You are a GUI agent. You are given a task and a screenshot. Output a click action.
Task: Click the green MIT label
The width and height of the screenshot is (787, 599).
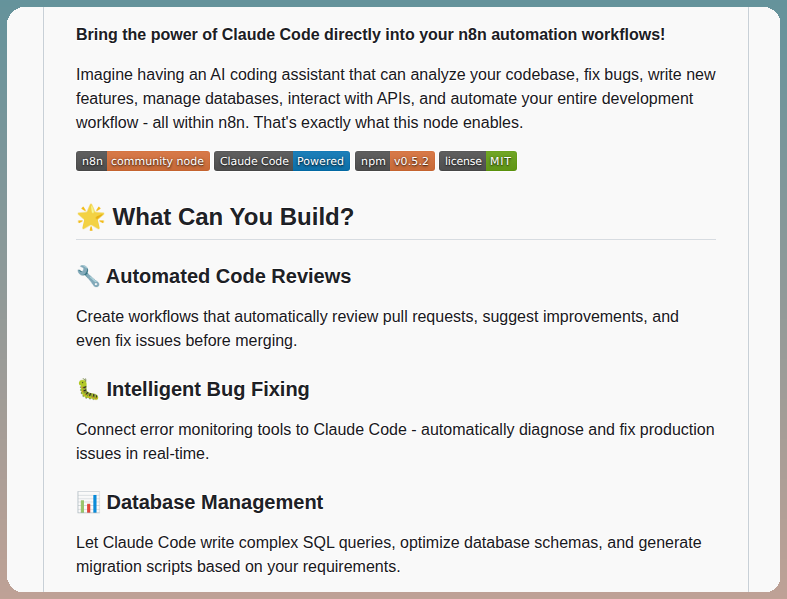pyautogui.click(x=501, y=161)
